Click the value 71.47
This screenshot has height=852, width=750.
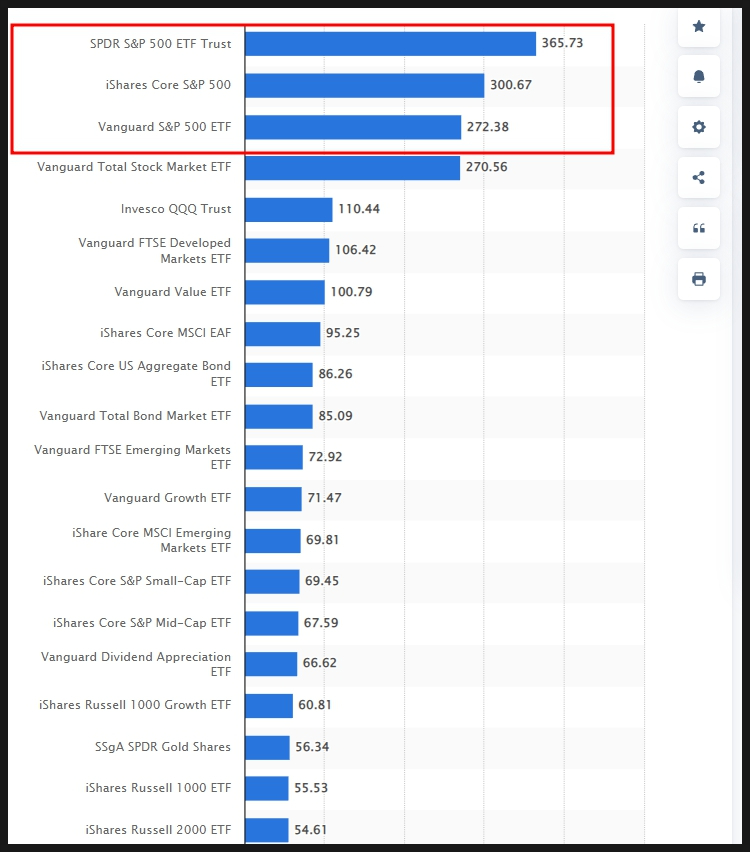[x=324, y=498]
